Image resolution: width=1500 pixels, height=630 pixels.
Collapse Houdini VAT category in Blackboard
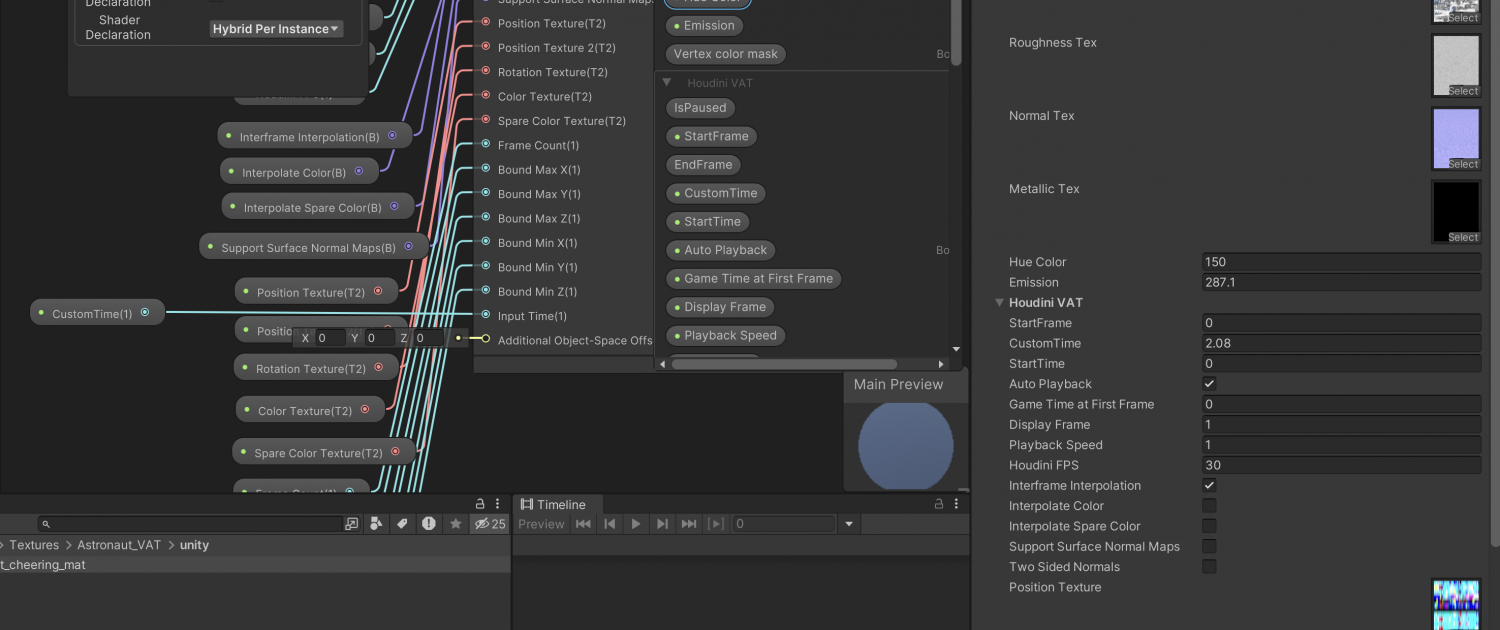pyautogui.click(x=667, y=83)
